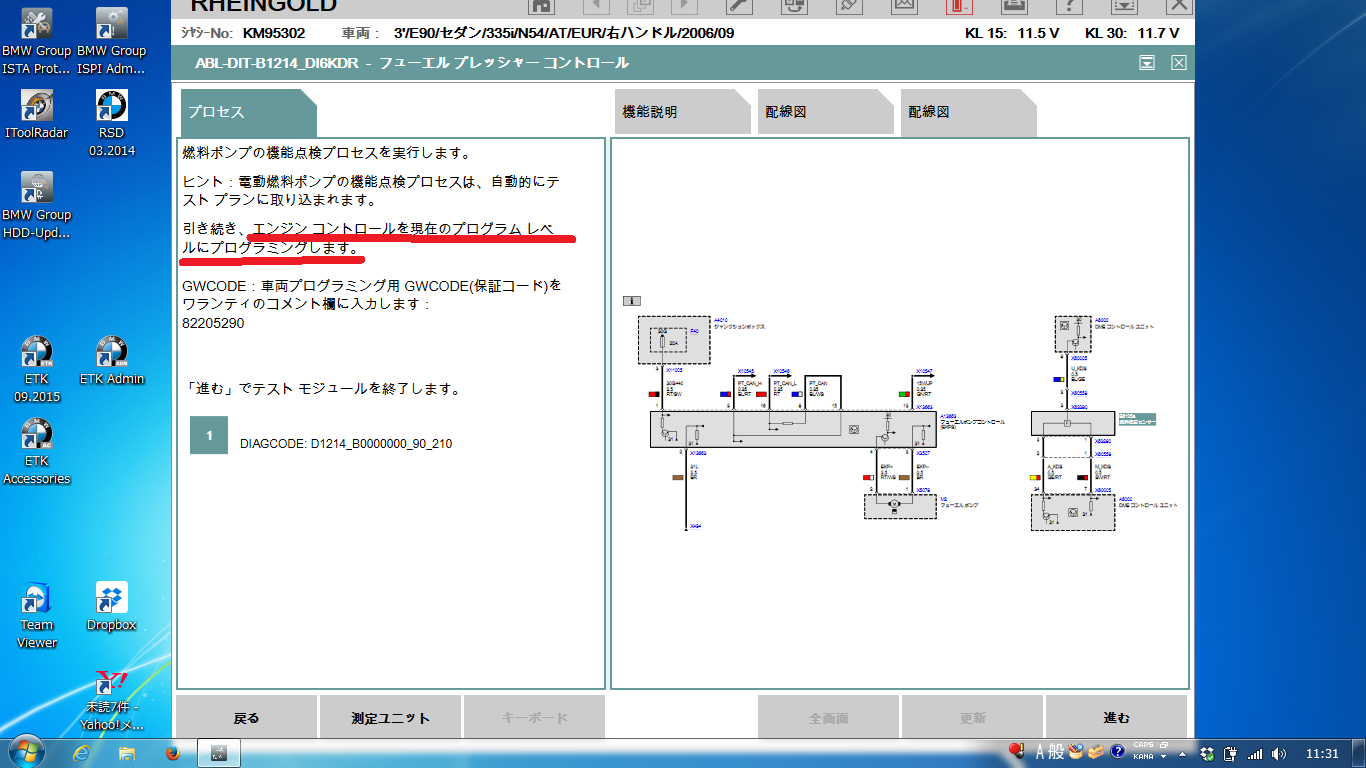This screenshot has width=1366, height=768.
Task: Open help with the question mark icon
Action: point(1069,5)
